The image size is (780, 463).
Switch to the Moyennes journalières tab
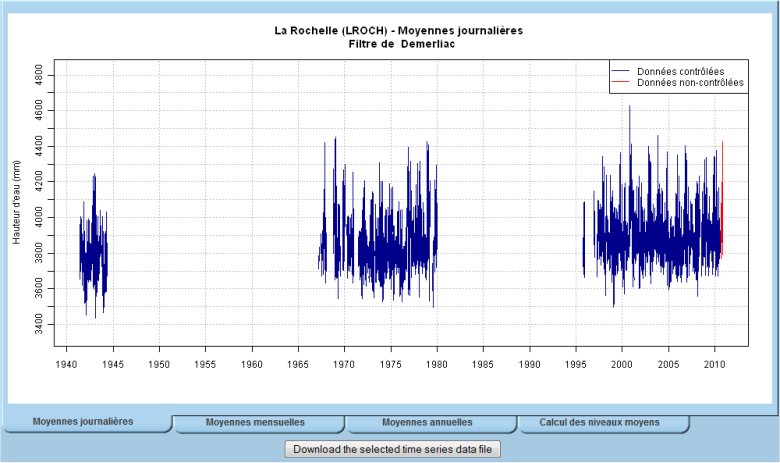(x=85, y=422)
